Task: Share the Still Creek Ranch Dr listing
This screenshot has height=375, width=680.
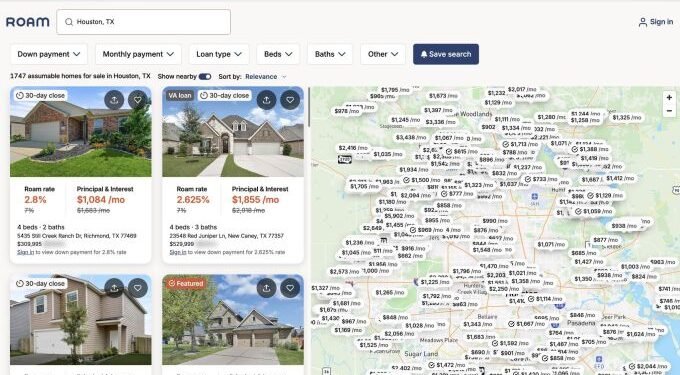Action: tap(114, 100)
